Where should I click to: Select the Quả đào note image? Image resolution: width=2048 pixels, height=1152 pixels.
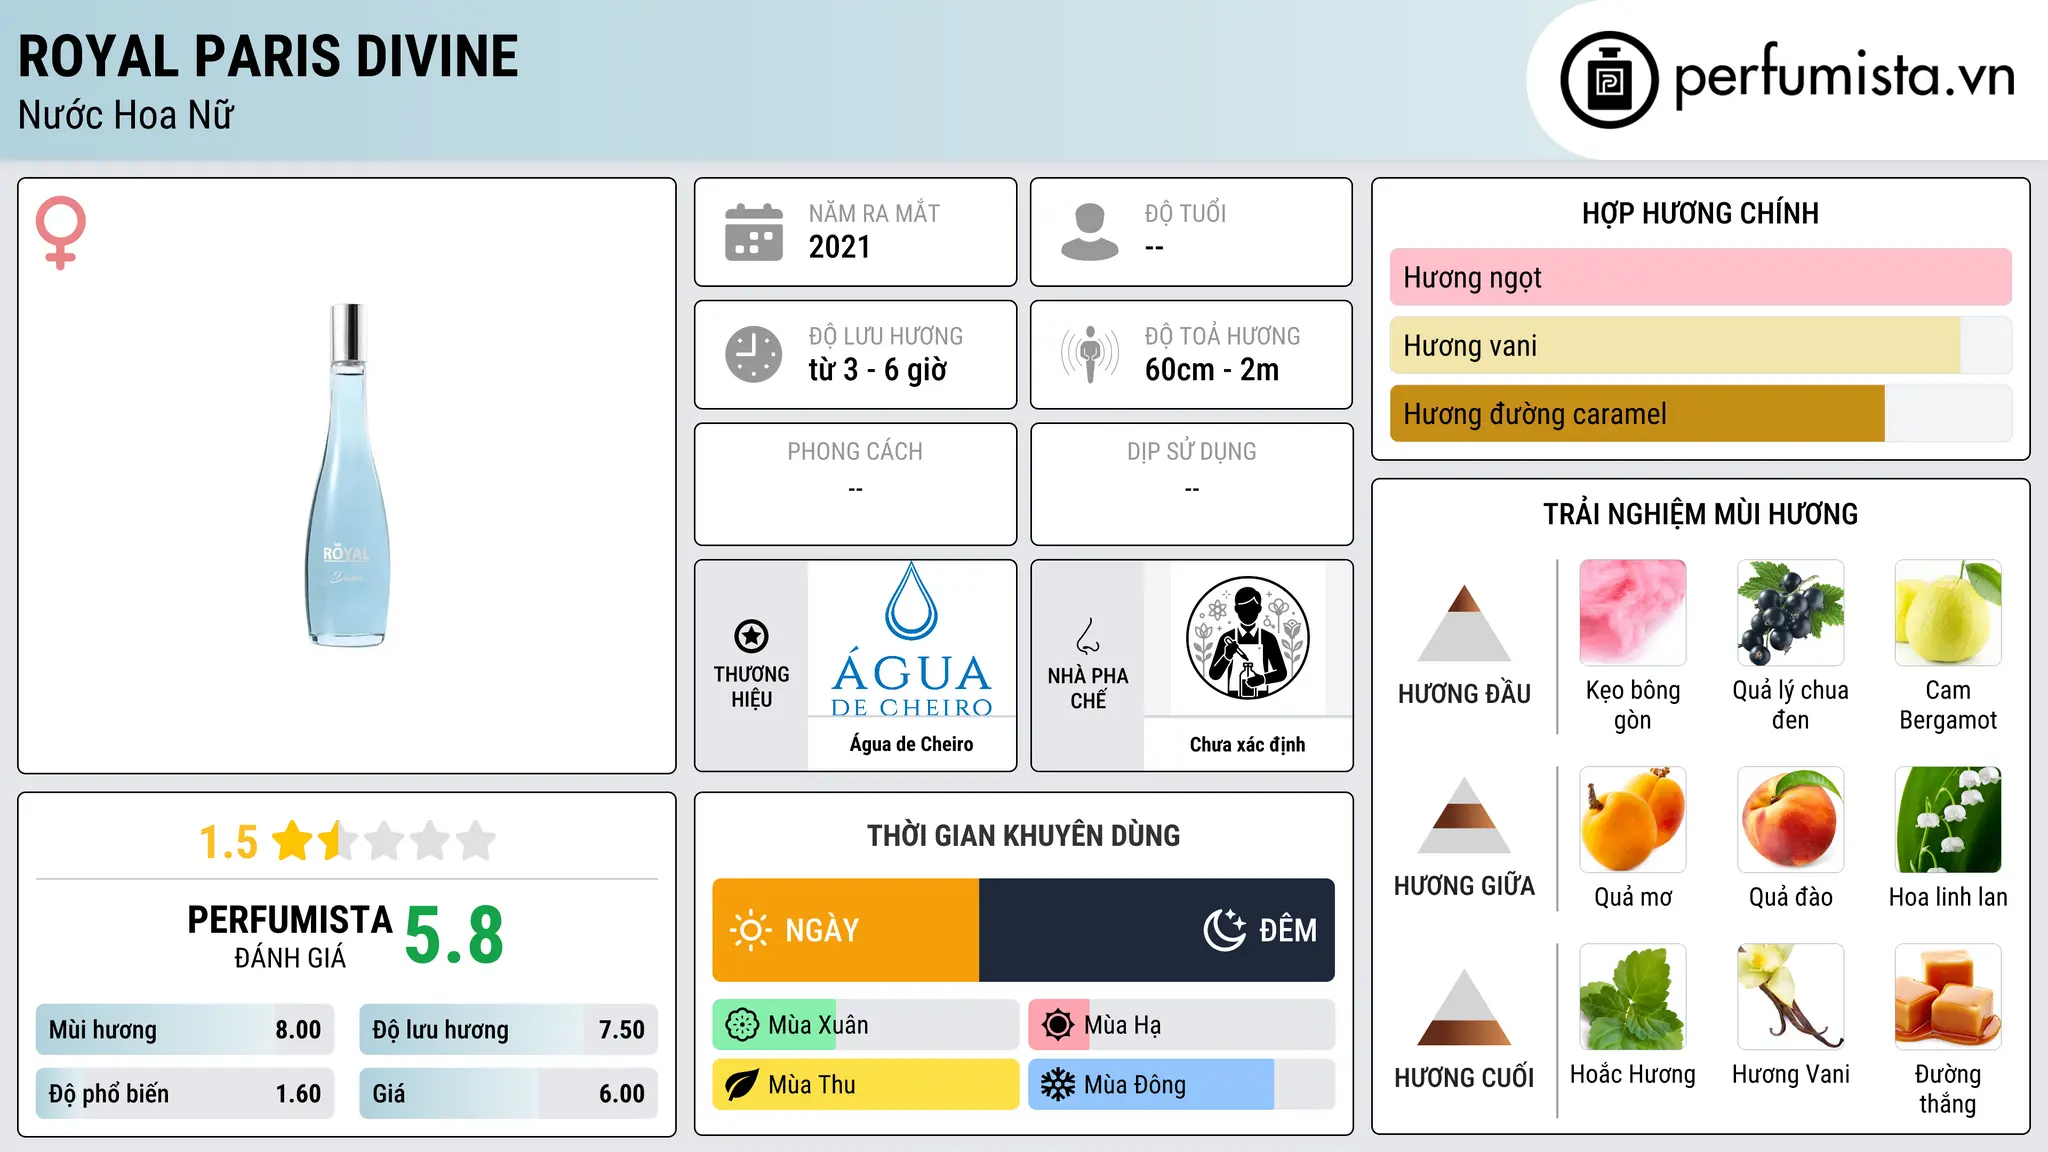[x=1790, y=819]
